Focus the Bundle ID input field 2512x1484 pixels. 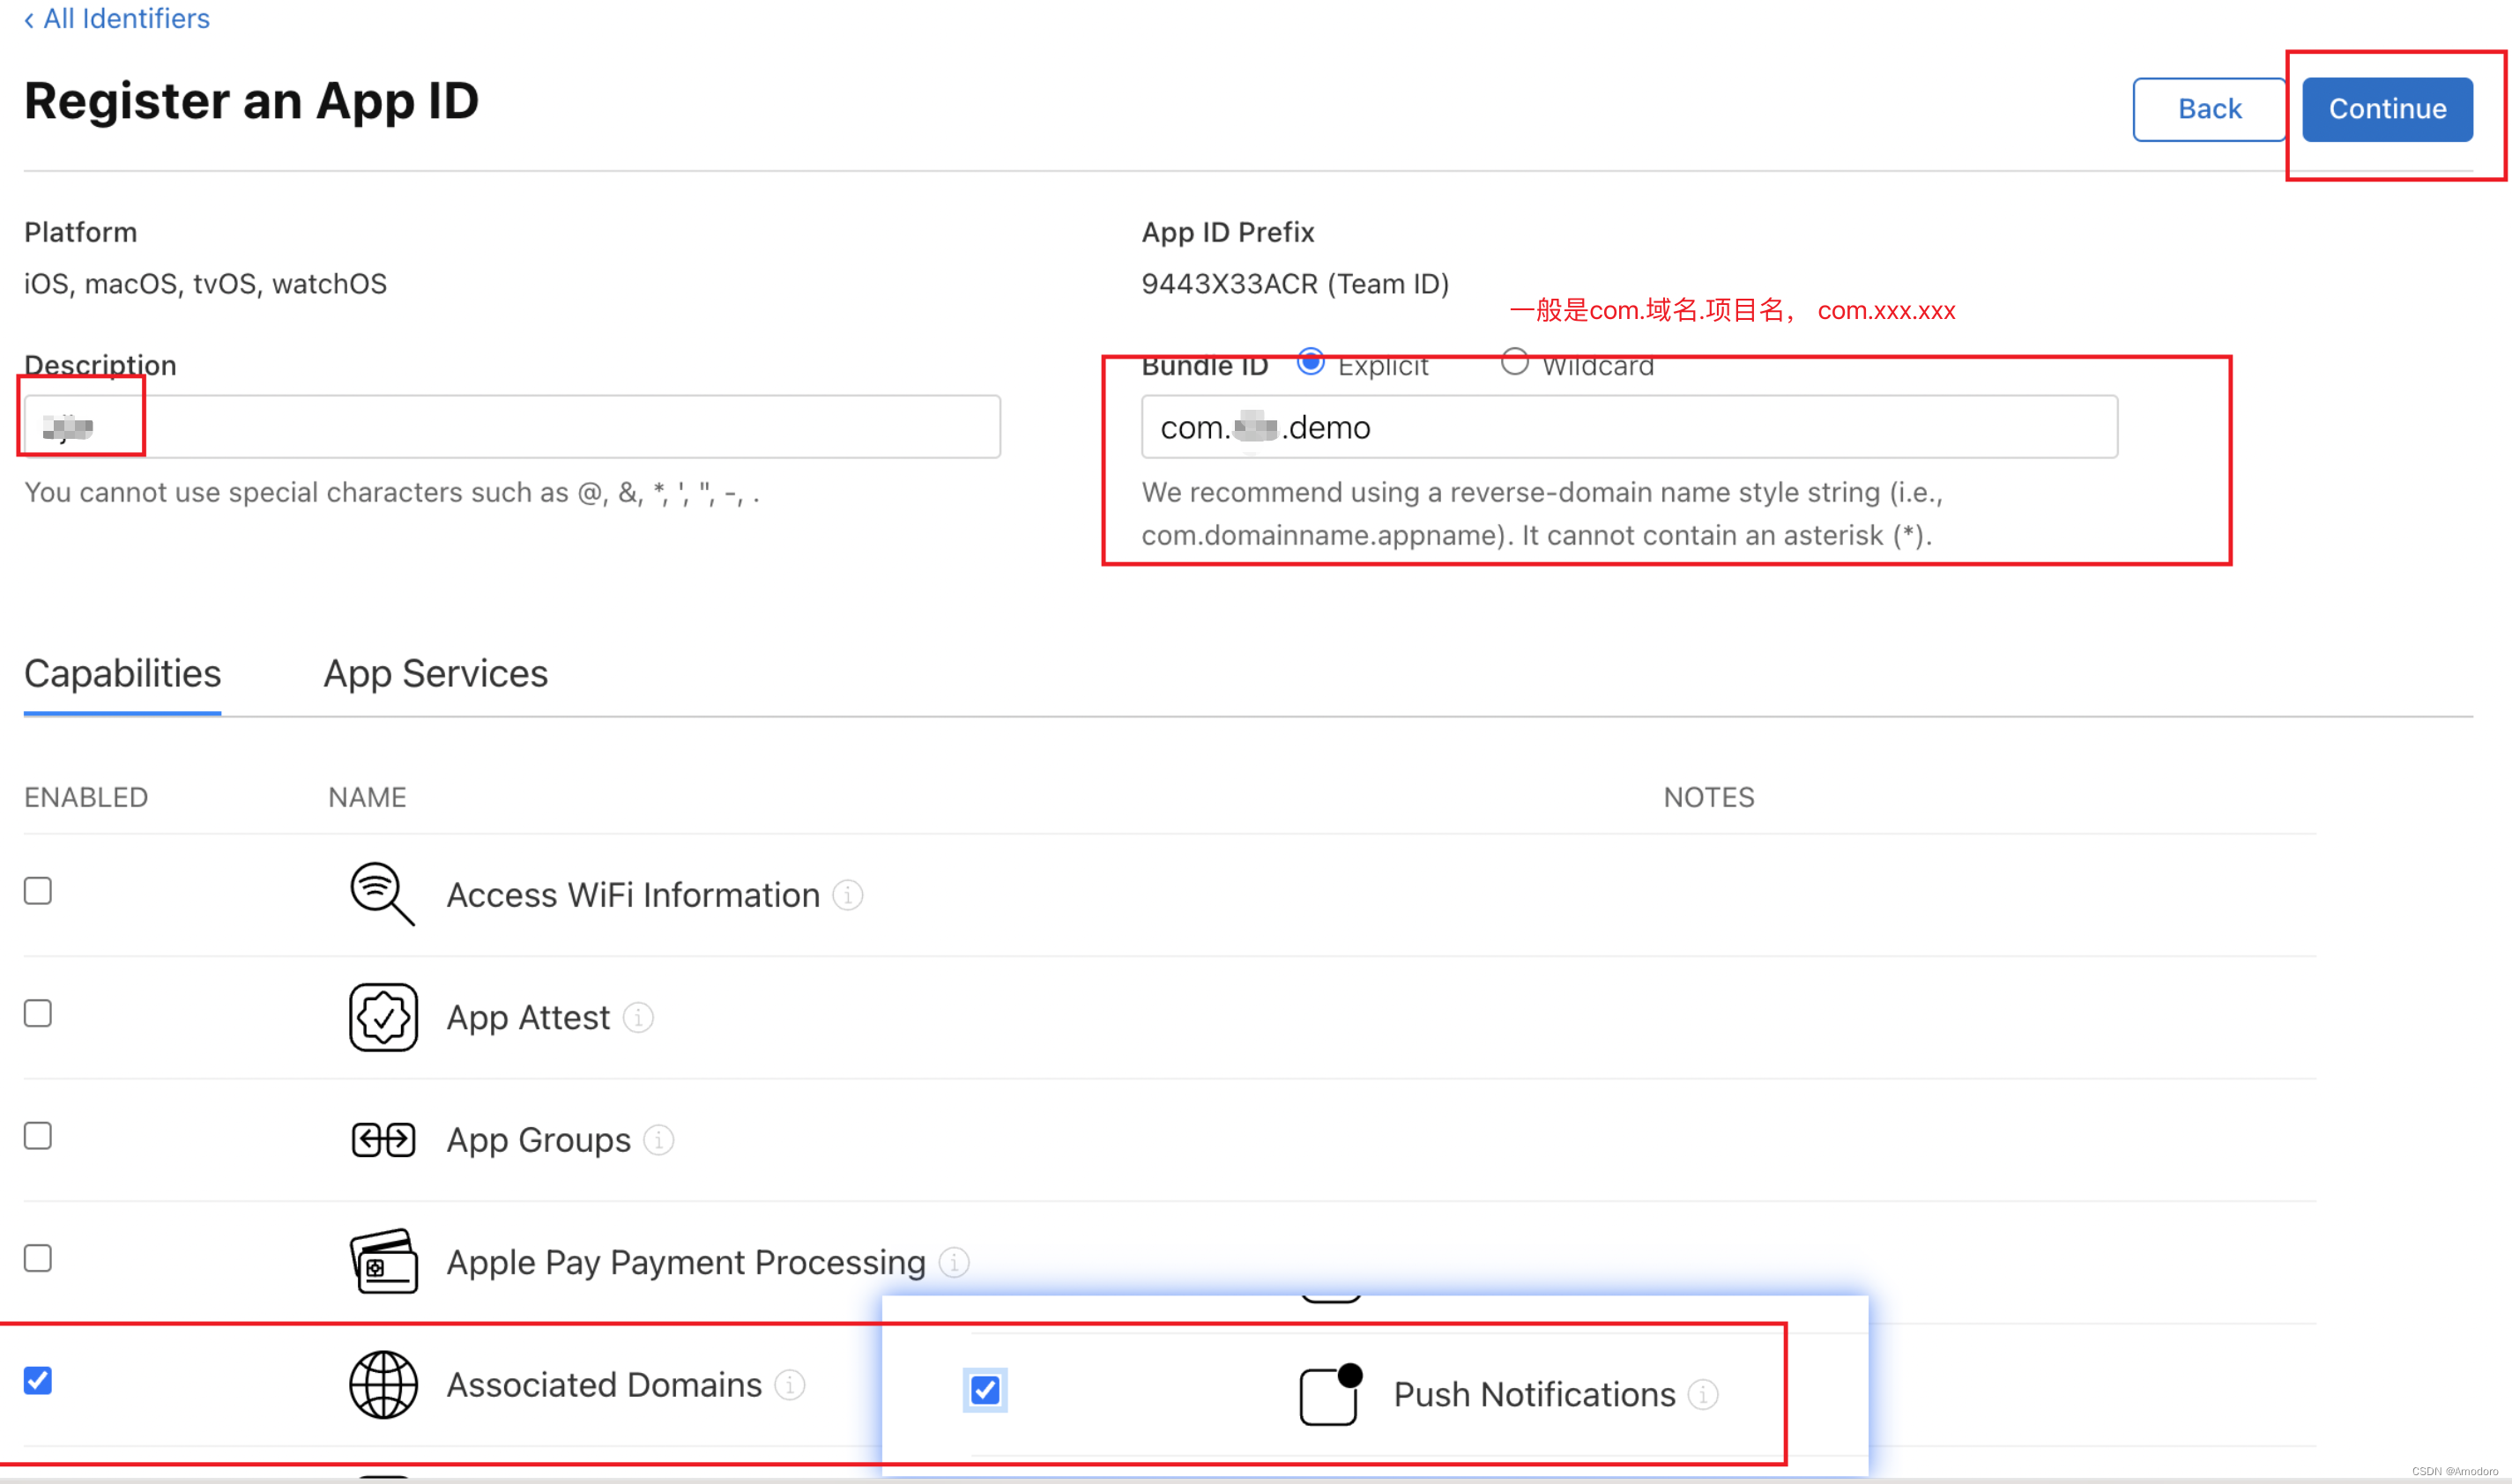pyautogui.click(x=1628, y=427)
